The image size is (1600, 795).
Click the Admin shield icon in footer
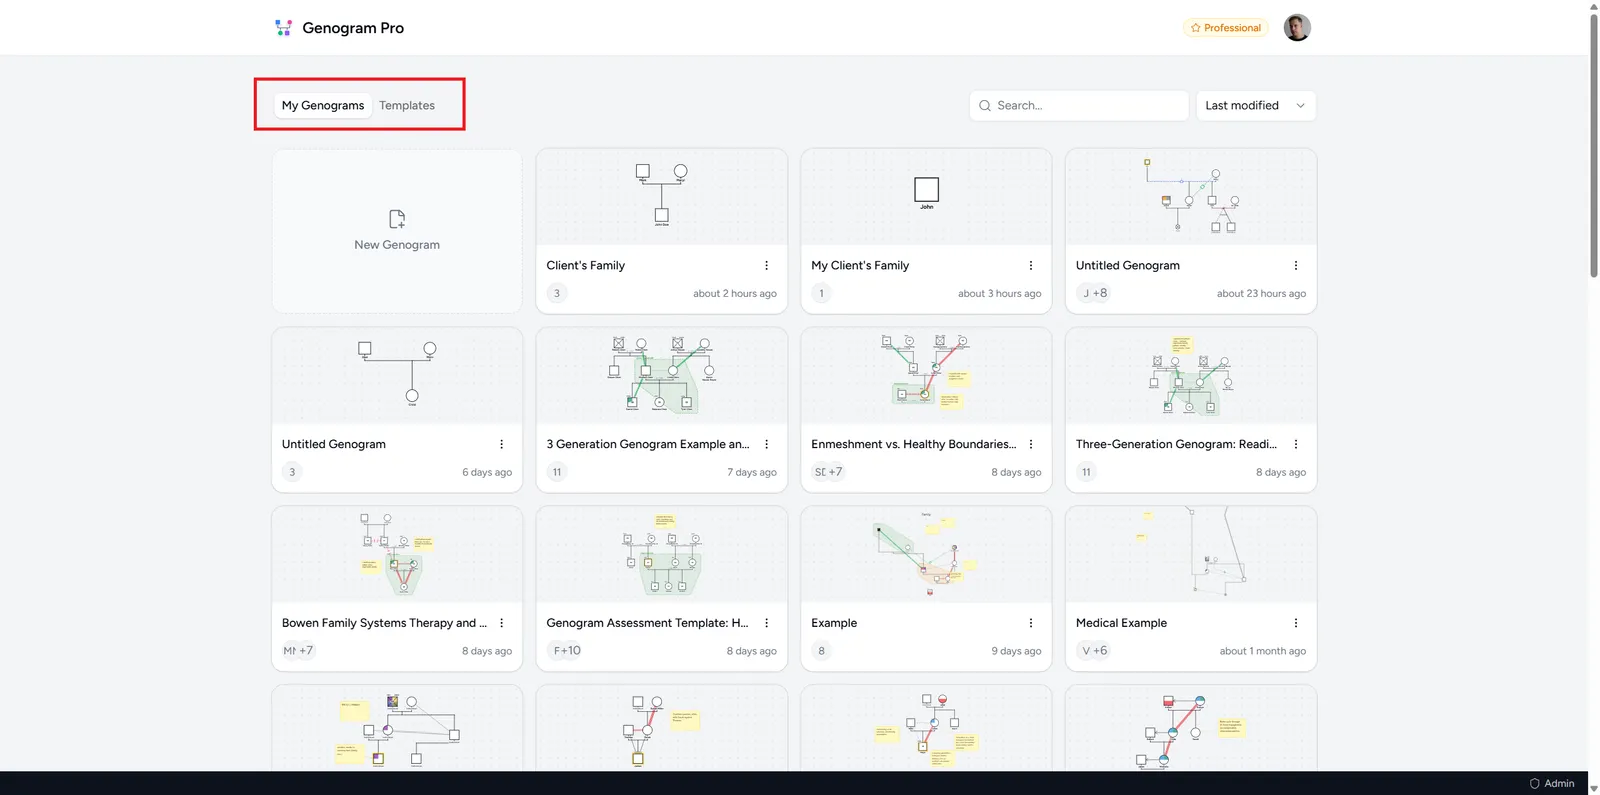pos(1535,783)
